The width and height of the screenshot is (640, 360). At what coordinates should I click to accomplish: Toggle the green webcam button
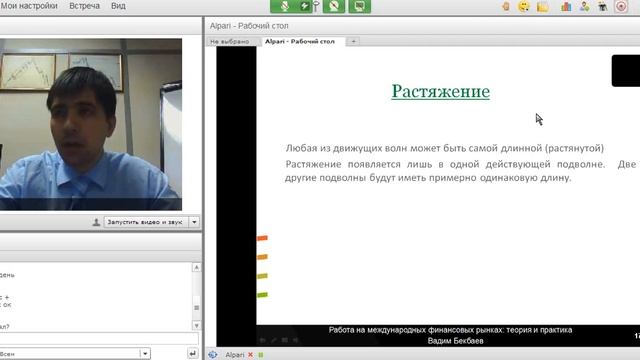(334, 6)
